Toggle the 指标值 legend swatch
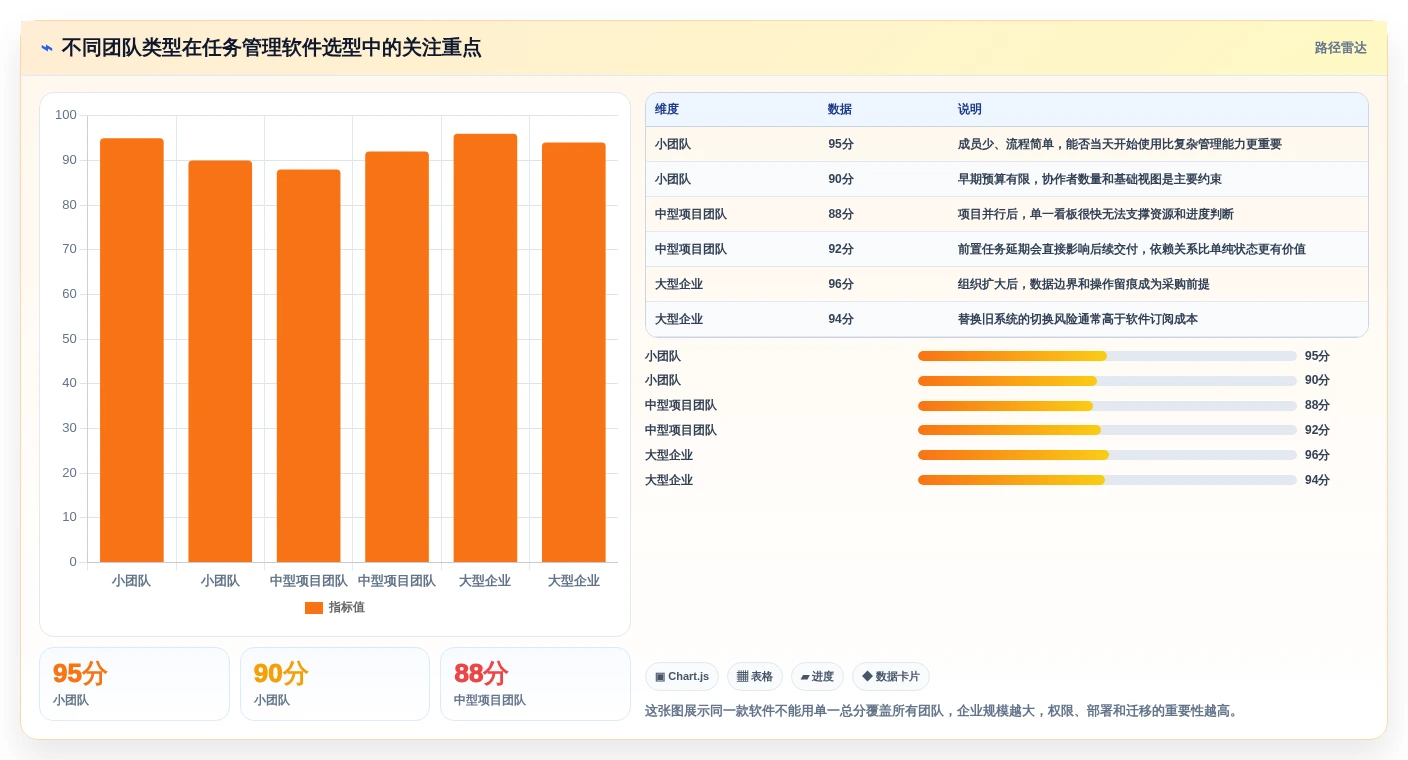The width and height of the screenshot is (1408, 760). (x=314, y=608)
